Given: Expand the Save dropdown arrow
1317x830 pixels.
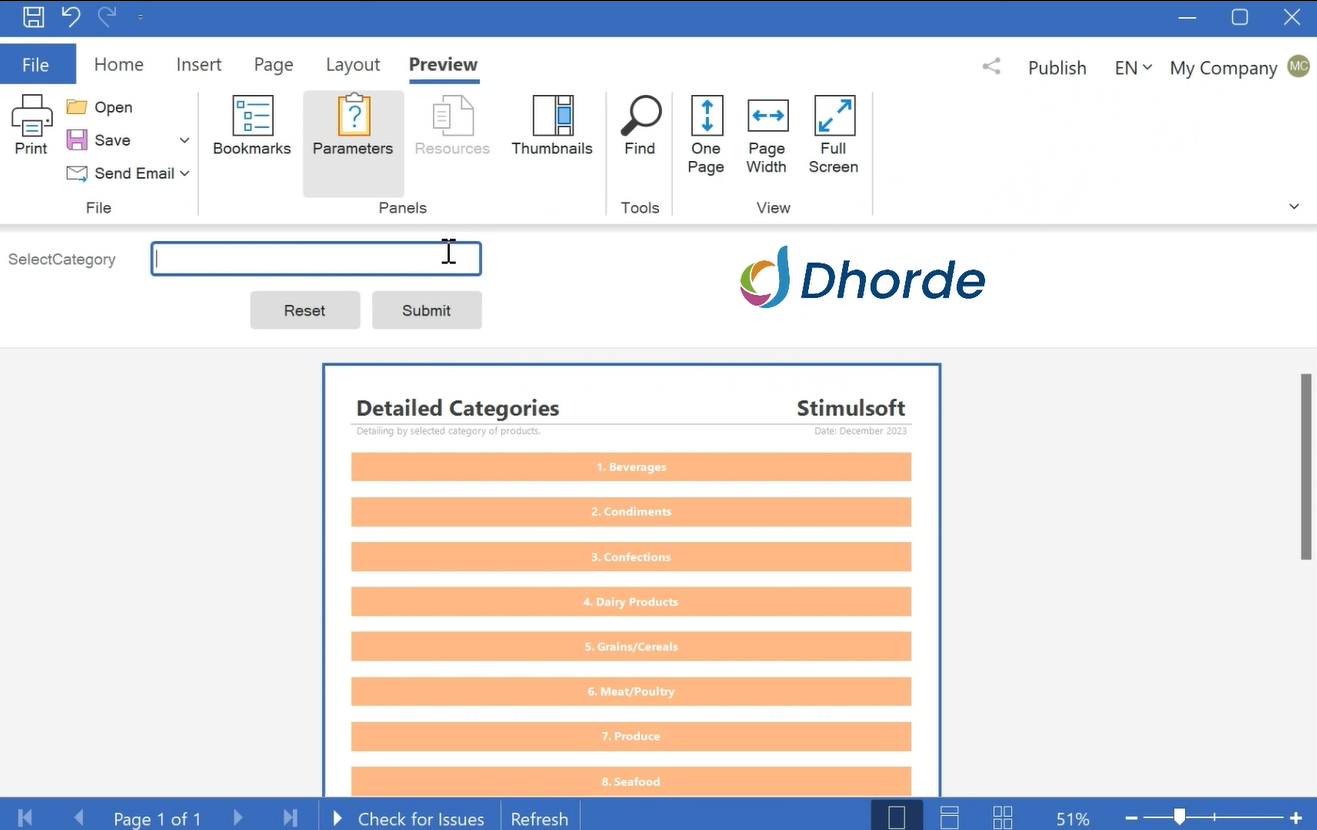Looking at the screenshot, I should [184, 140].
